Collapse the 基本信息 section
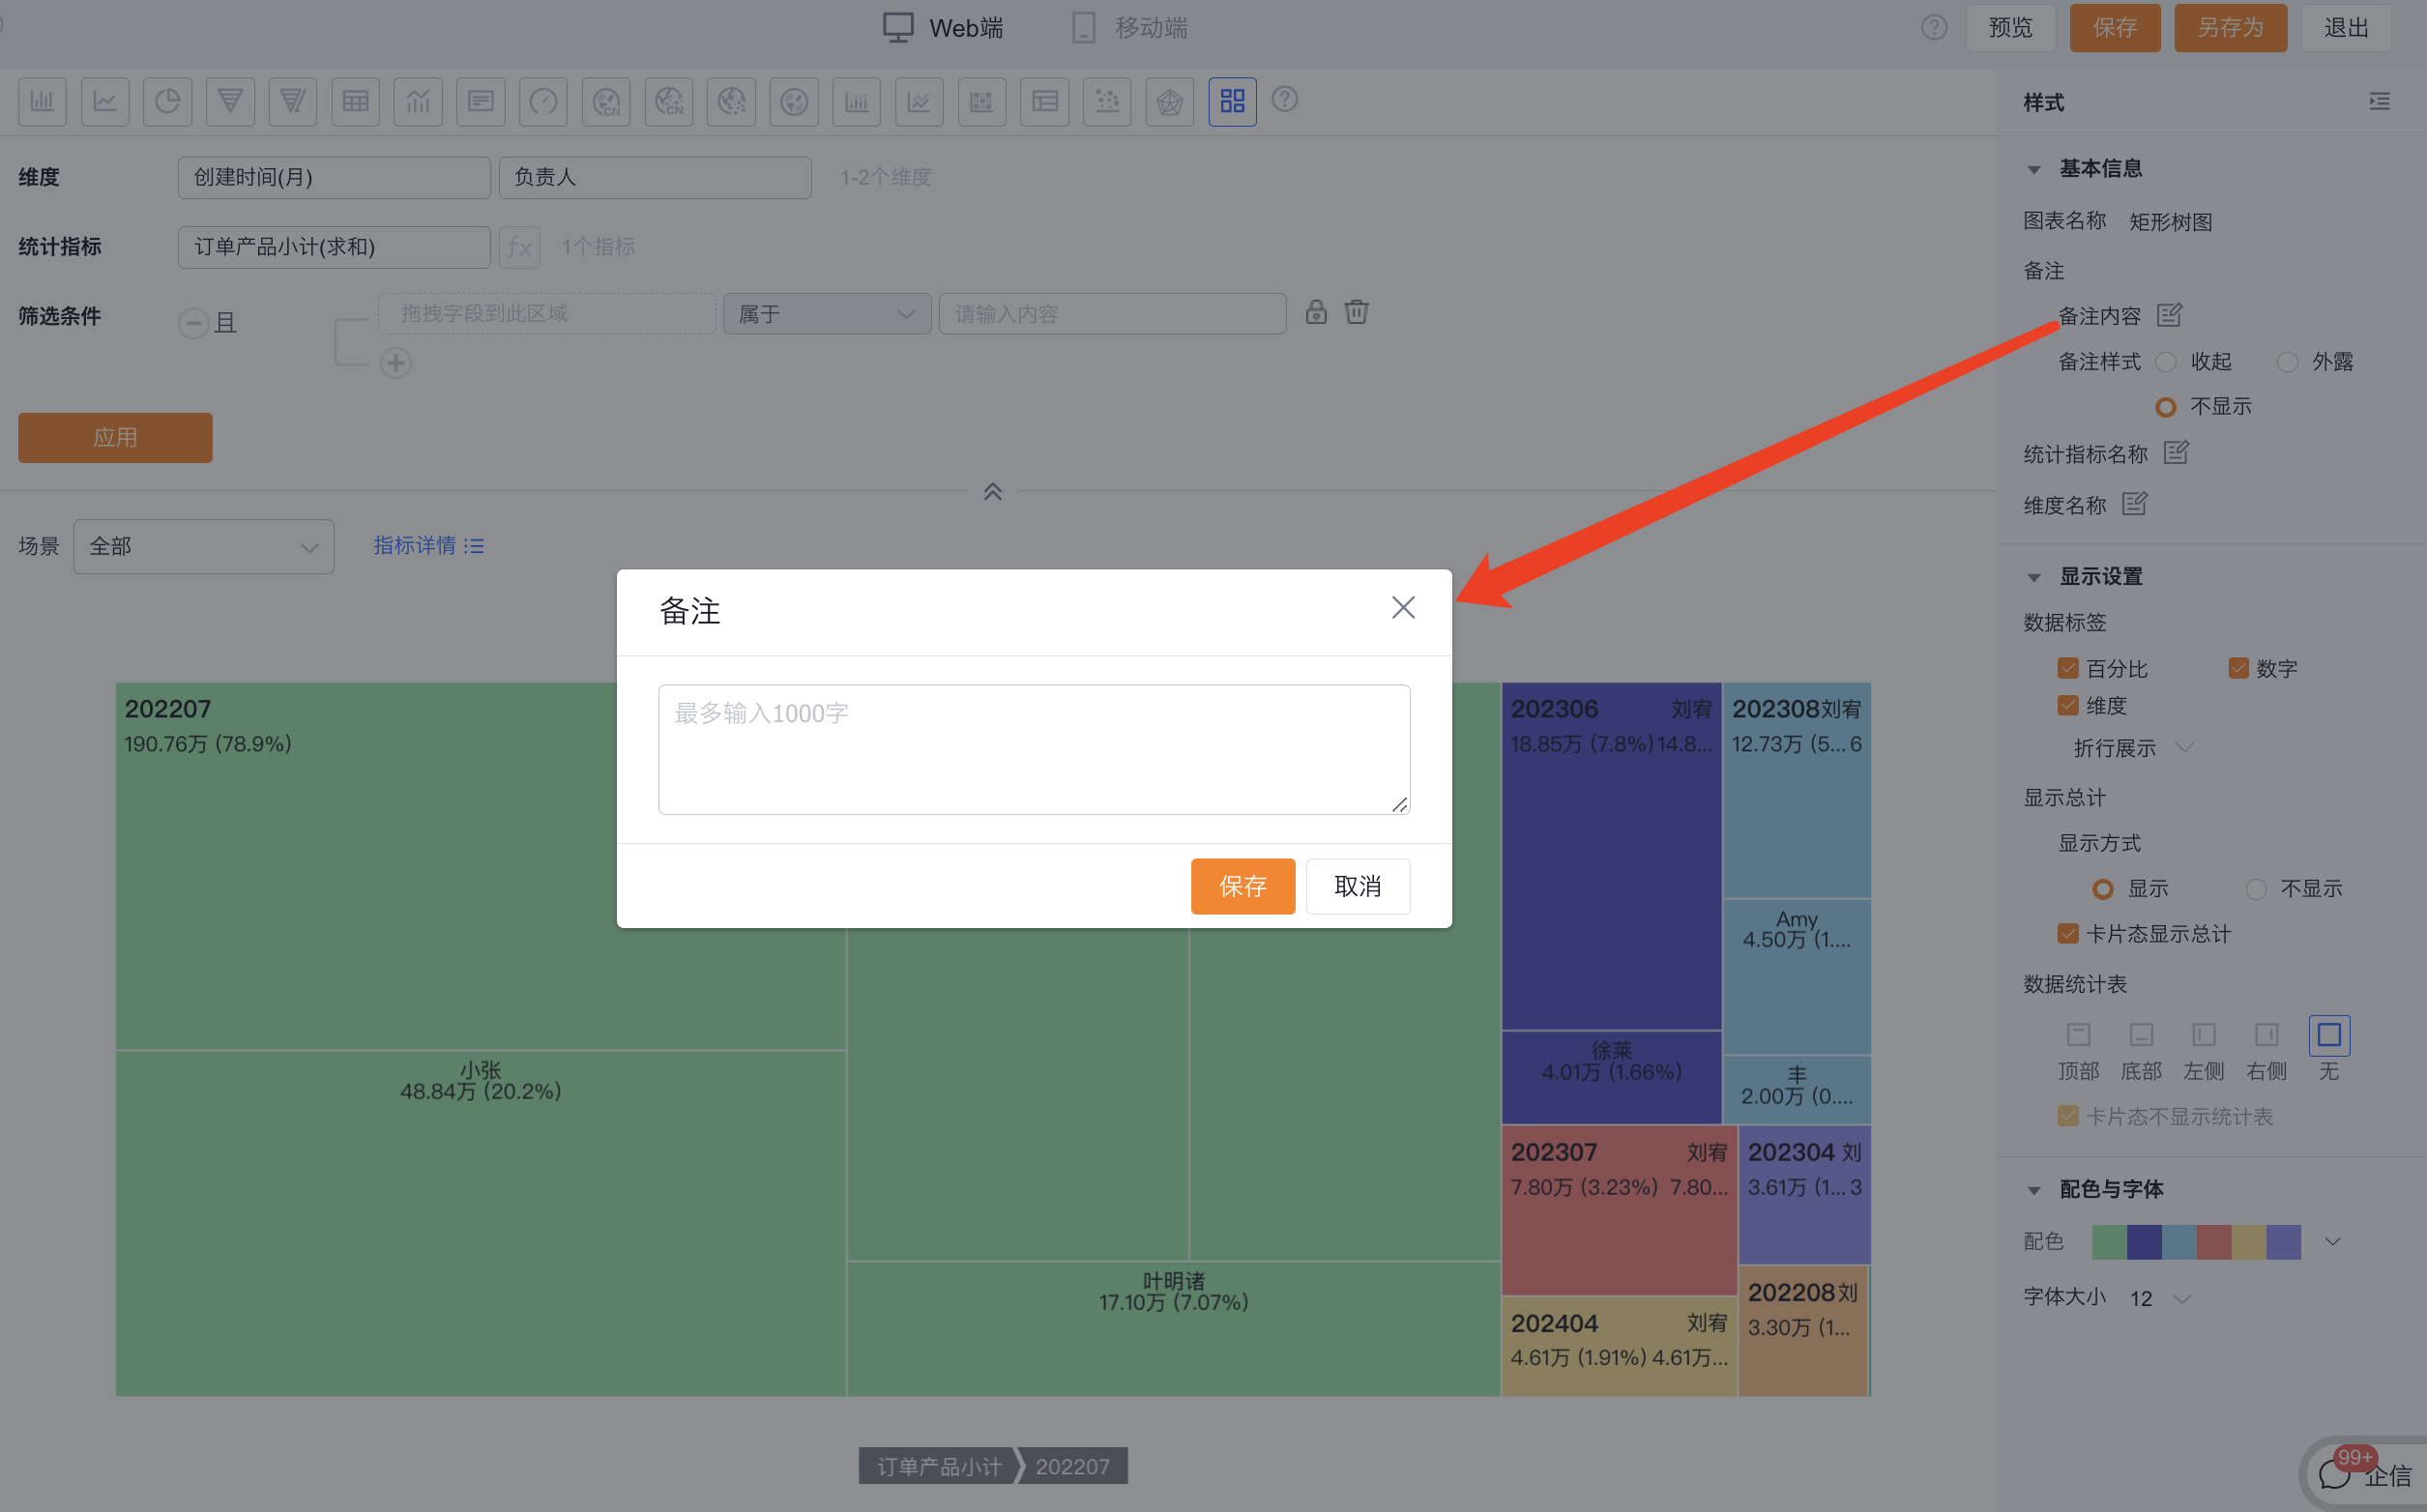 [2034, 170]
